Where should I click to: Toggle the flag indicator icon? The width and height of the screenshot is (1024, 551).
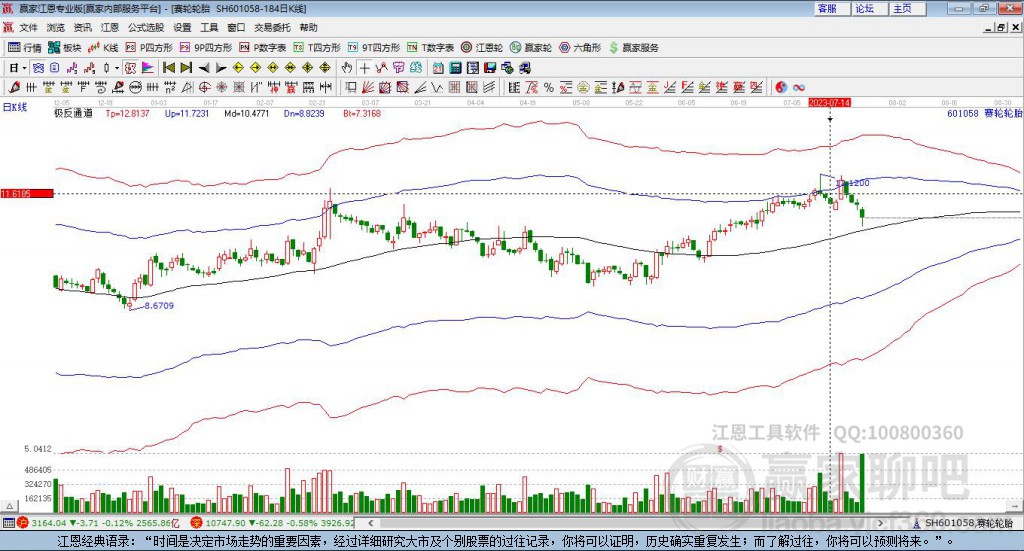pos(148,68)
